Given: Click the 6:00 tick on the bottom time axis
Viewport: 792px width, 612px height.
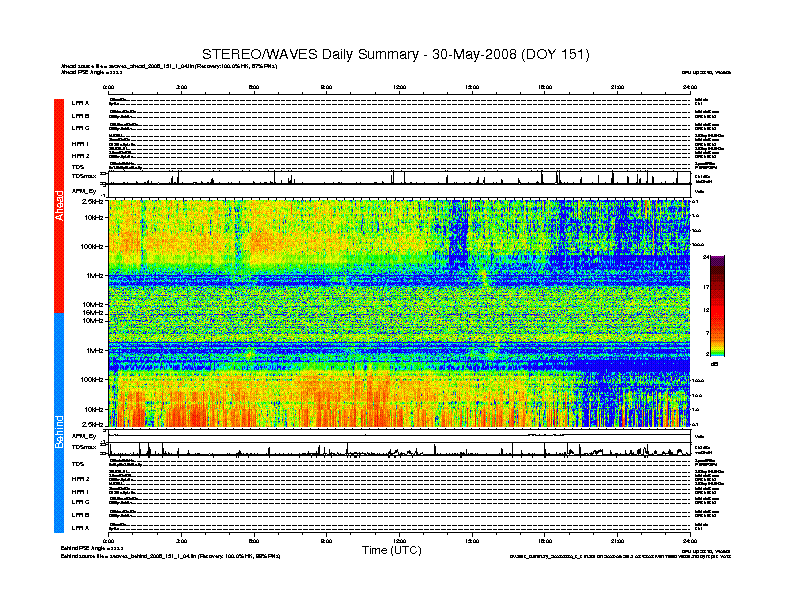Looking at the screenshot, I should click(x=254, y=541).
